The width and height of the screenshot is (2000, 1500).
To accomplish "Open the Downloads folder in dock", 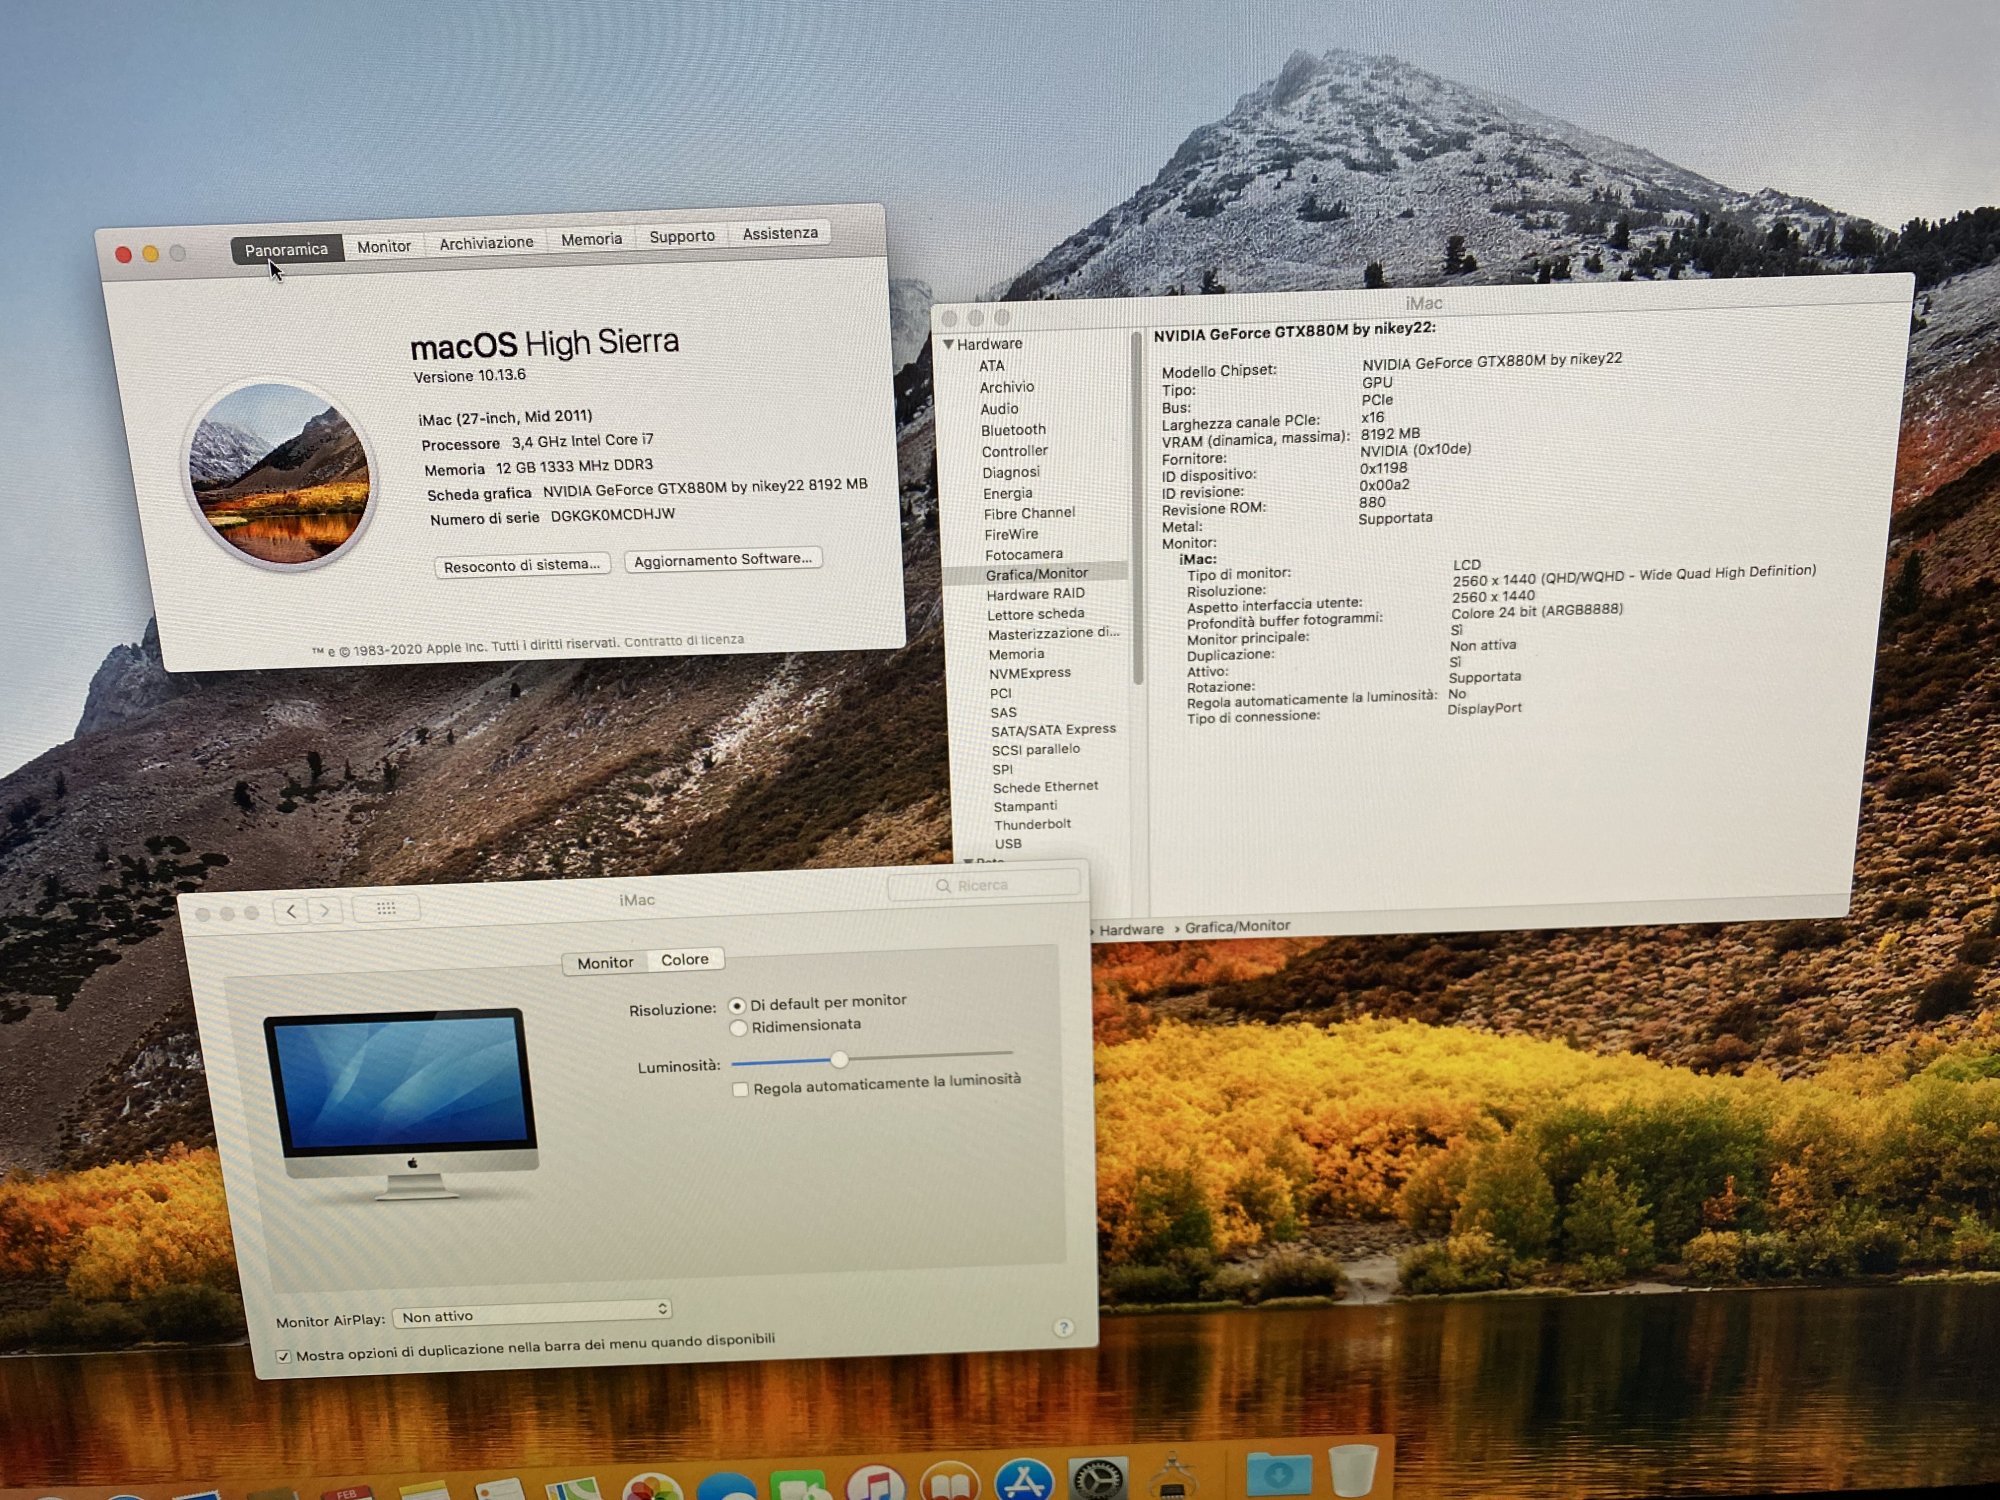I will [1279, 1473].
